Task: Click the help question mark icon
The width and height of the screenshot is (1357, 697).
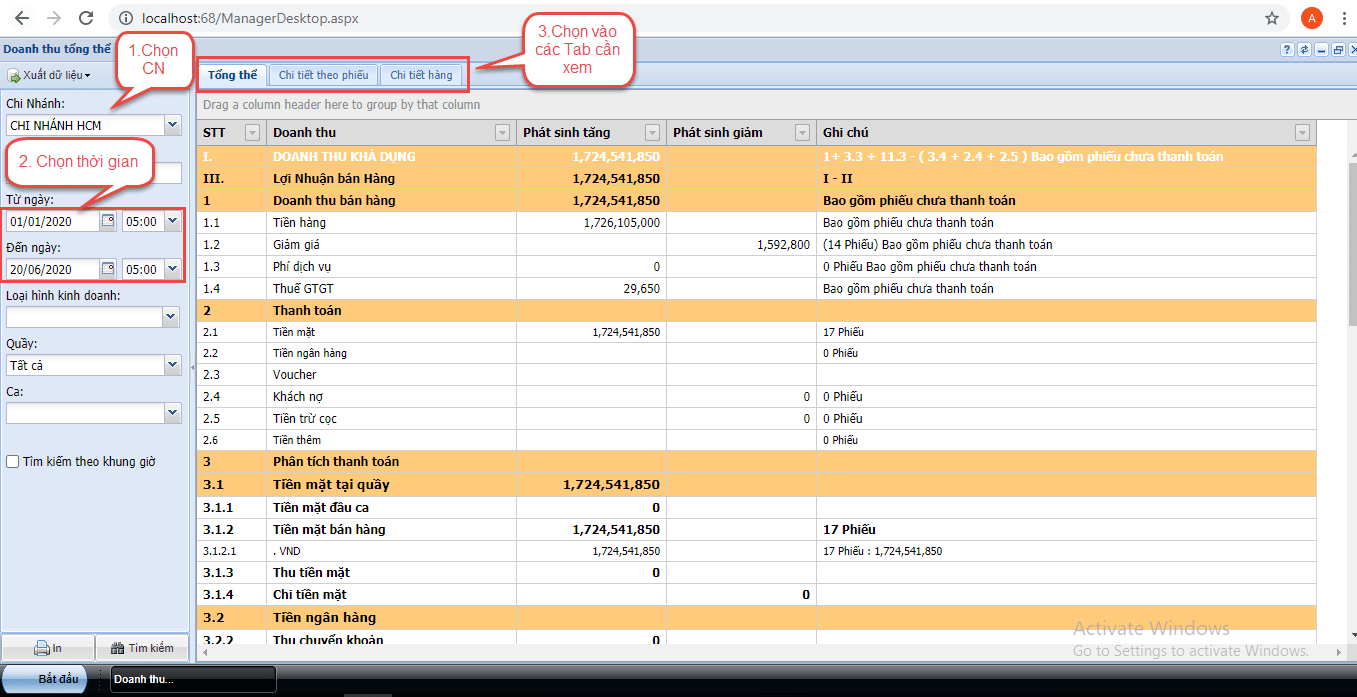Action: tap(1287, 49)
